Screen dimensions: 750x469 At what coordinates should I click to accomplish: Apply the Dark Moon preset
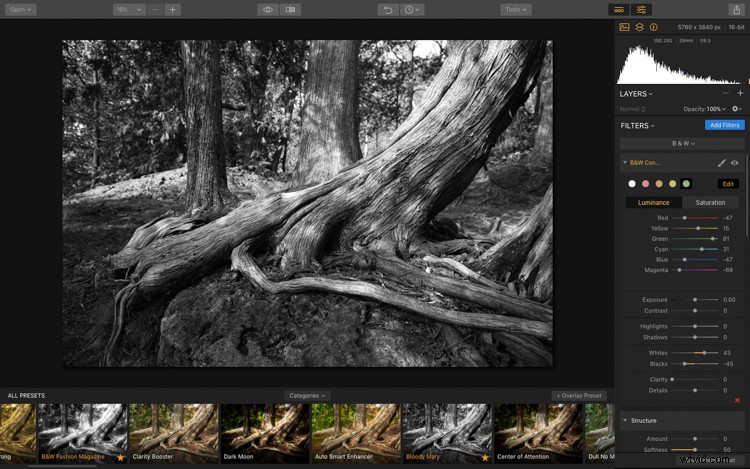pos(265,434)
